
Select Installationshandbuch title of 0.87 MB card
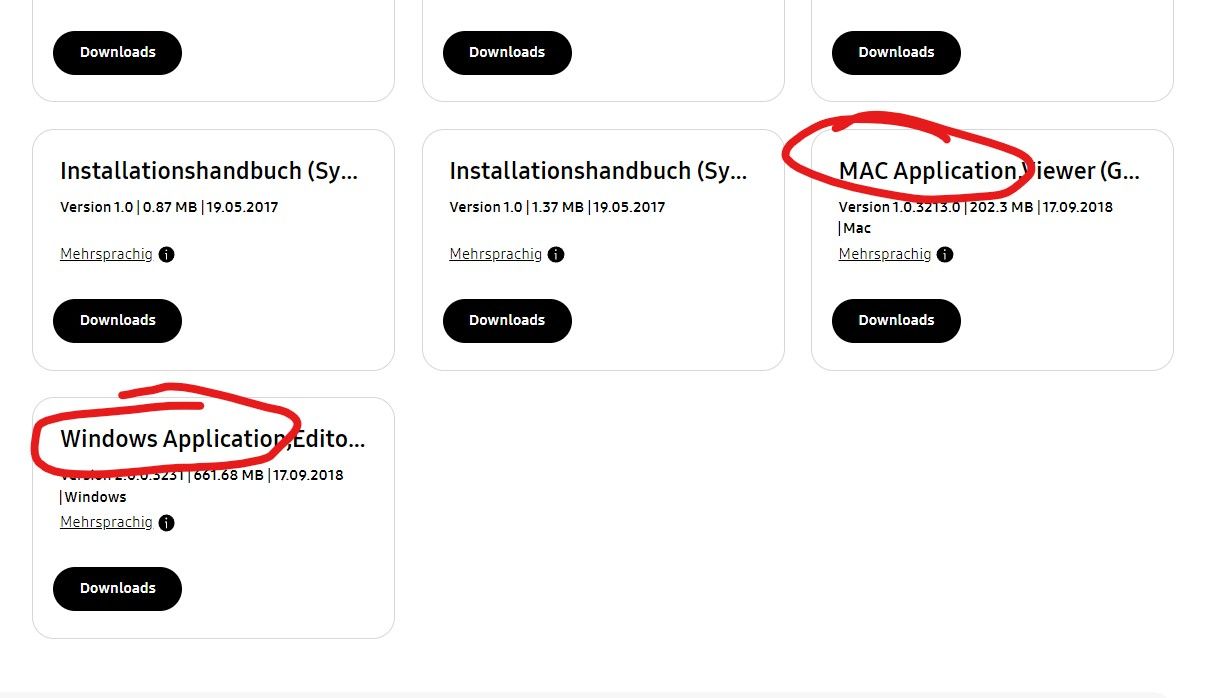point(208,171)
